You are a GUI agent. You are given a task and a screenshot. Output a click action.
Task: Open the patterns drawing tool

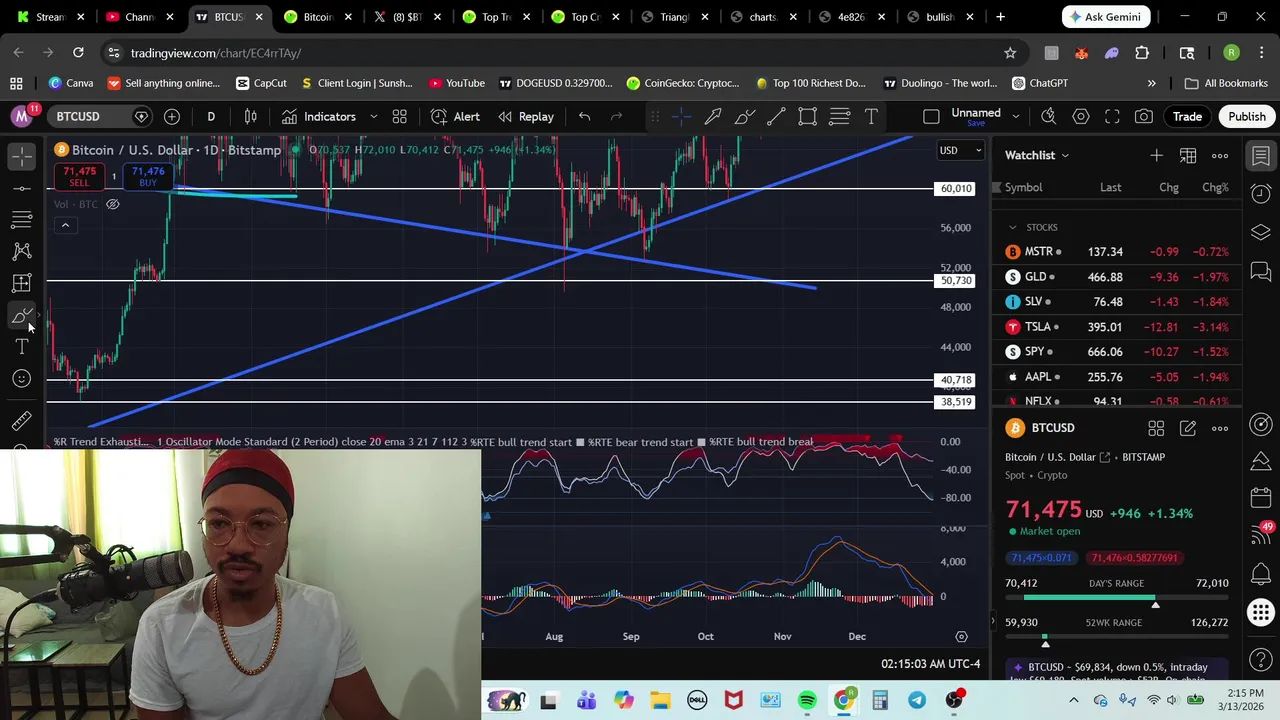(21, 251)
